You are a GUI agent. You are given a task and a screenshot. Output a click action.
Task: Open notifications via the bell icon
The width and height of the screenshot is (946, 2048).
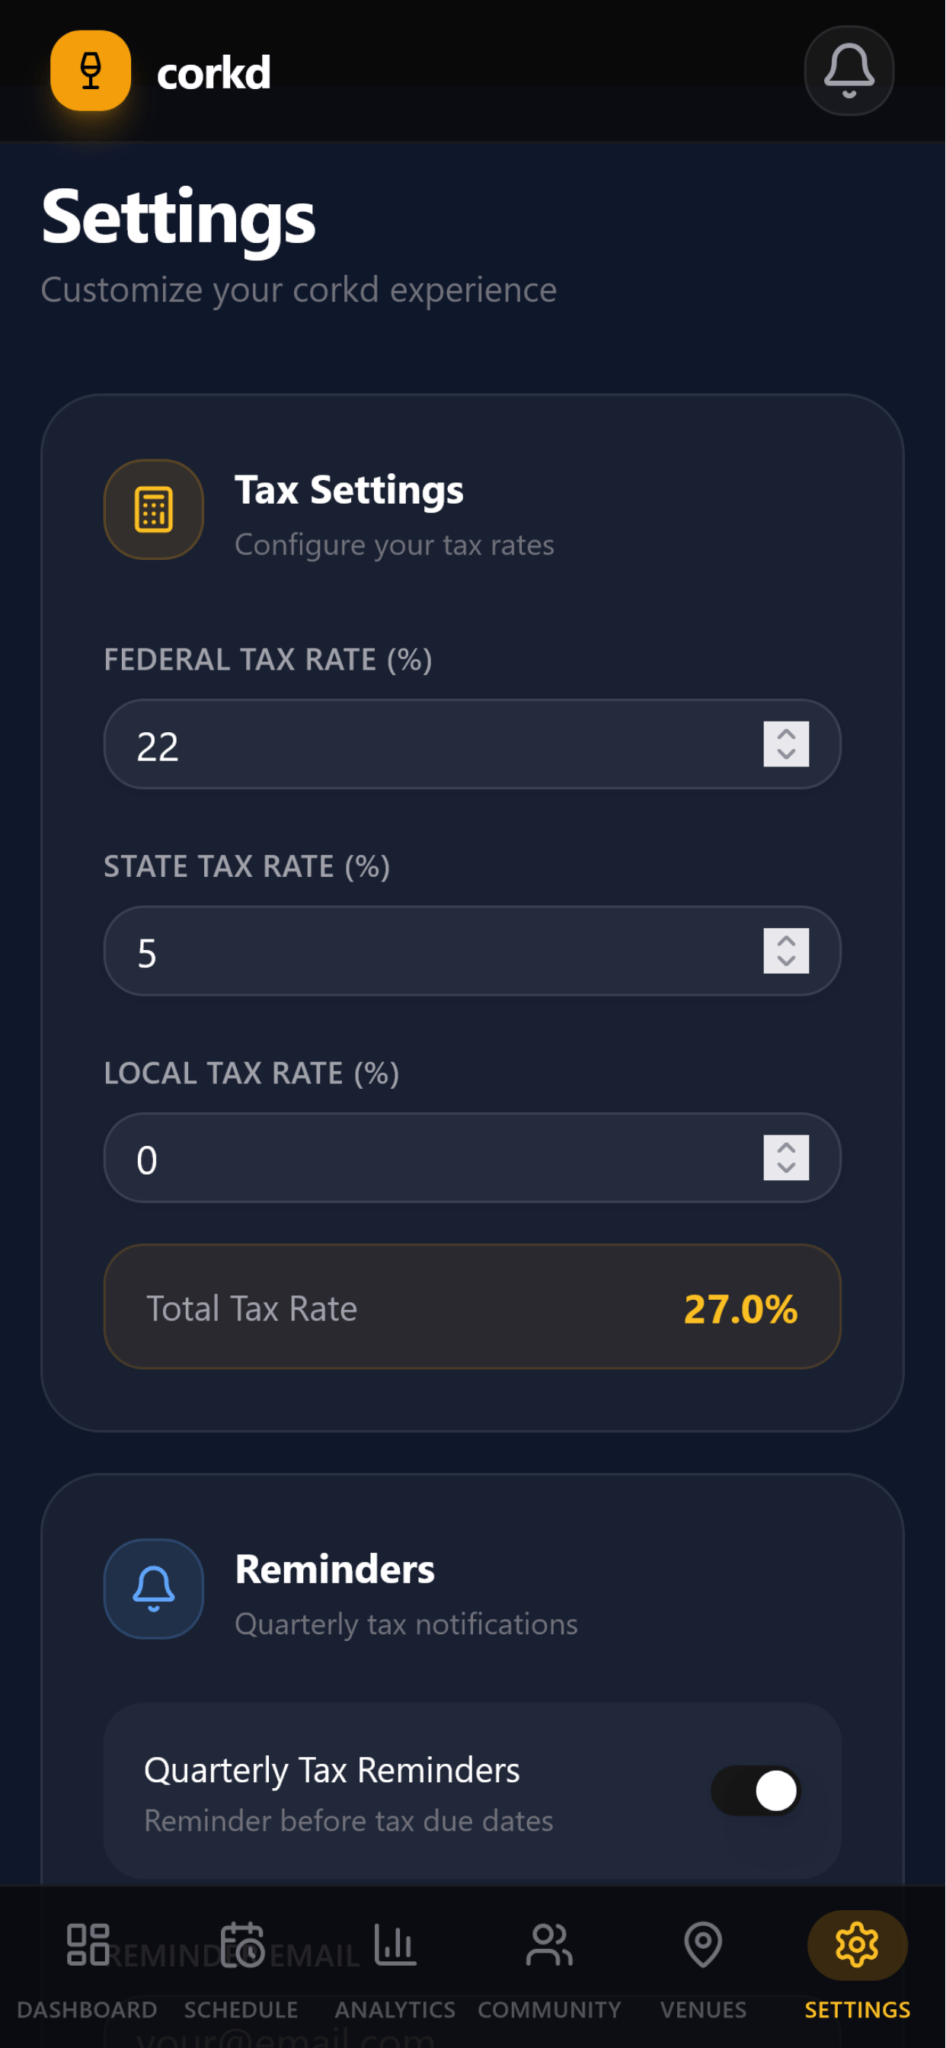[x=848, y=71]
